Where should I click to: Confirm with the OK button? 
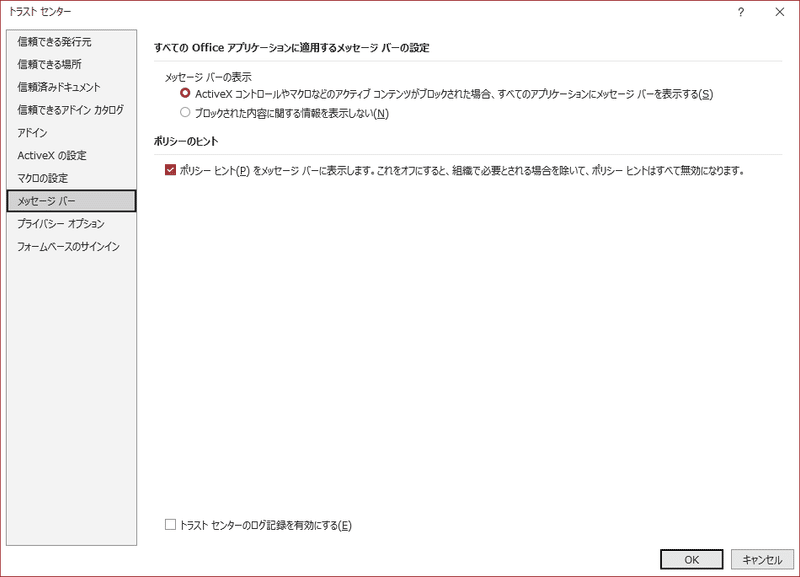pyautogui.click(x=691, y=559)
